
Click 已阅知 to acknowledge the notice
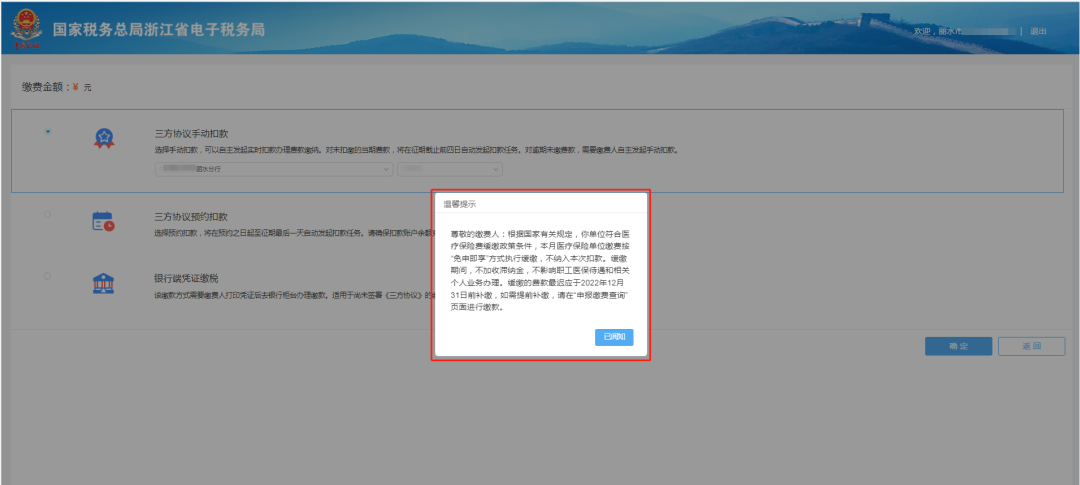point(613,337)
